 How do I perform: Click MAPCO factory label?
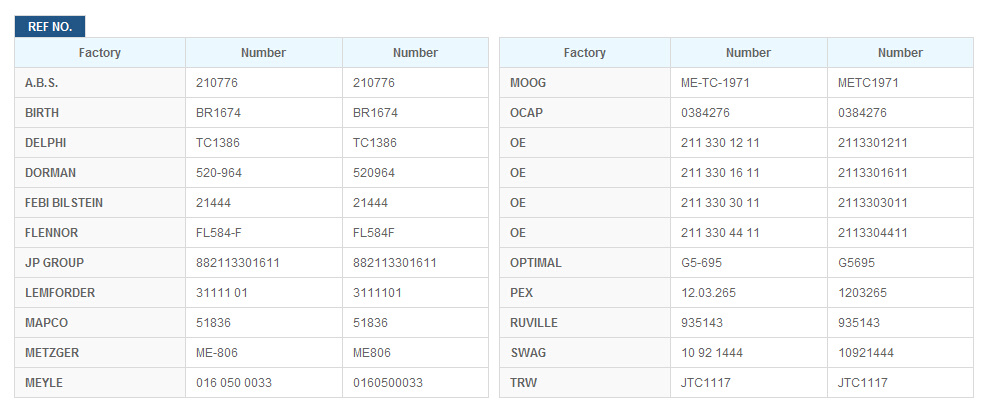click(x=46, y=323)
